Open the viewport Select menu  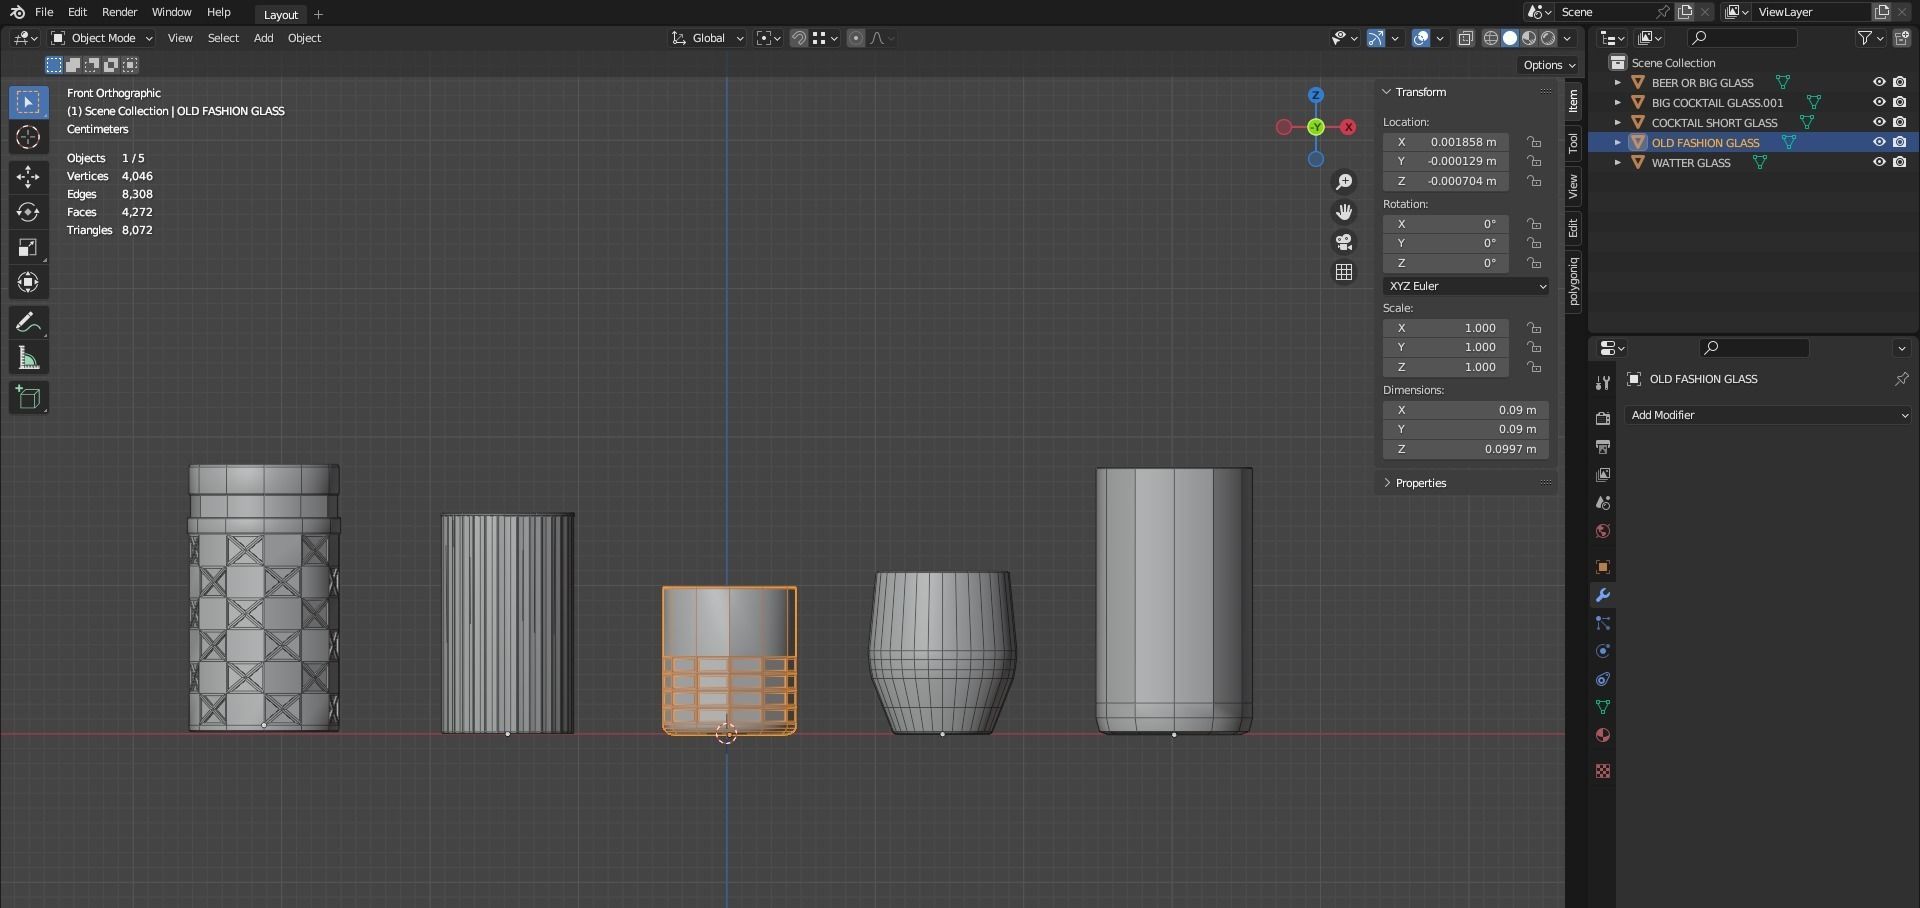223,38
